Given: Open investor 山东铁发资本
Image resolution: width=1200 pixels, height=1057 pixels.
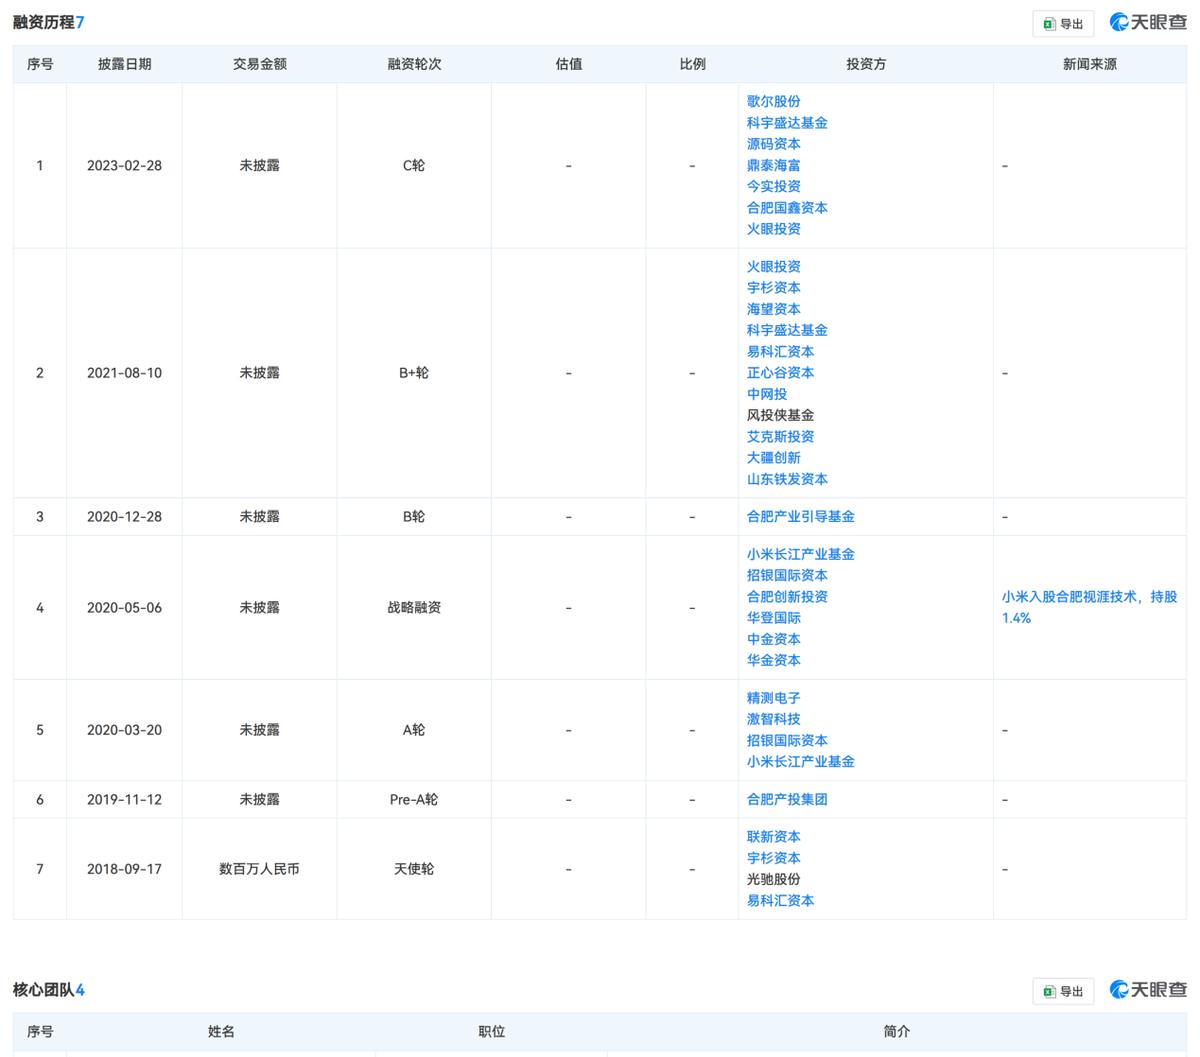Looking at the screenshot, I should pyautogui.click(x=787, y=479).
